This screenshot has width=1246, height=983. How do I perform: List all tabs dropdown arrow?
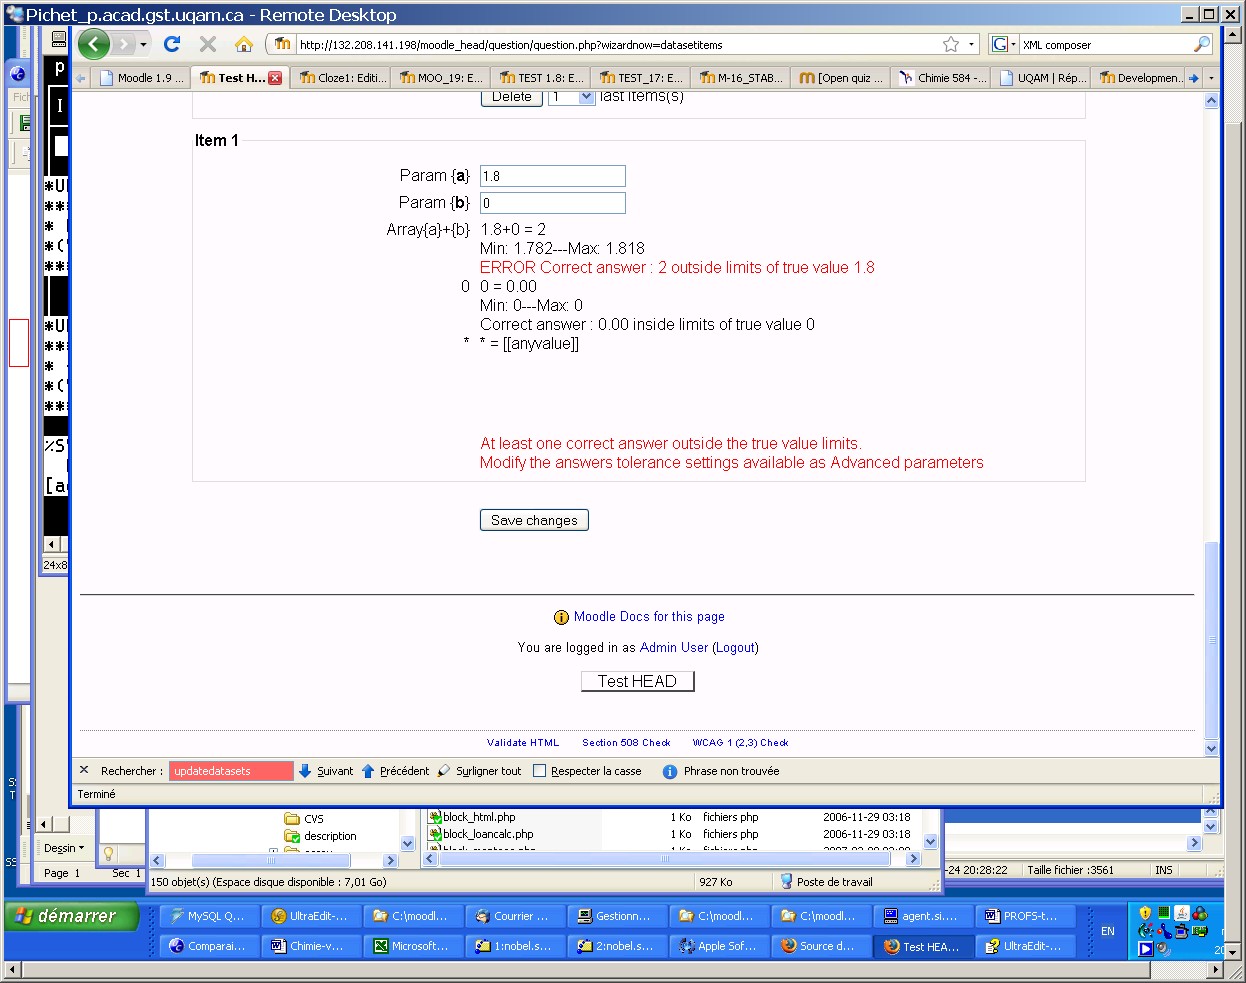point(1211,78)
